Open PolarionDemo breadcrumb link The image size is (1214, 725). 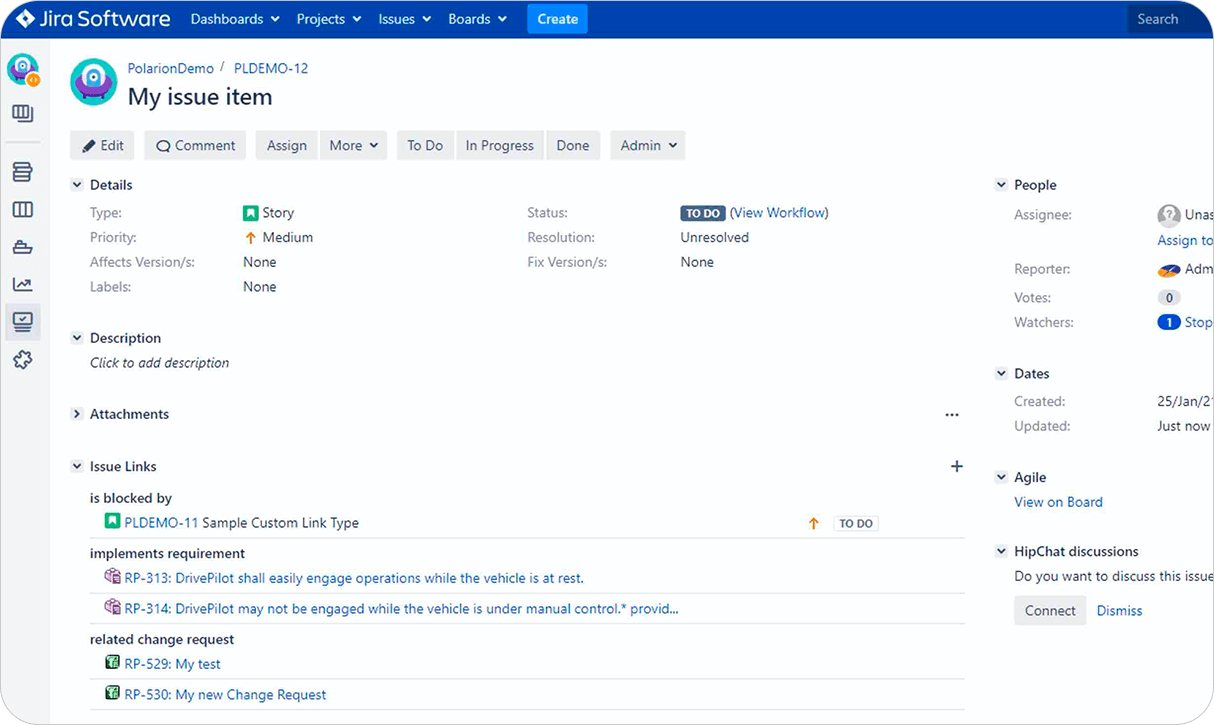click(x=171, y=69)
